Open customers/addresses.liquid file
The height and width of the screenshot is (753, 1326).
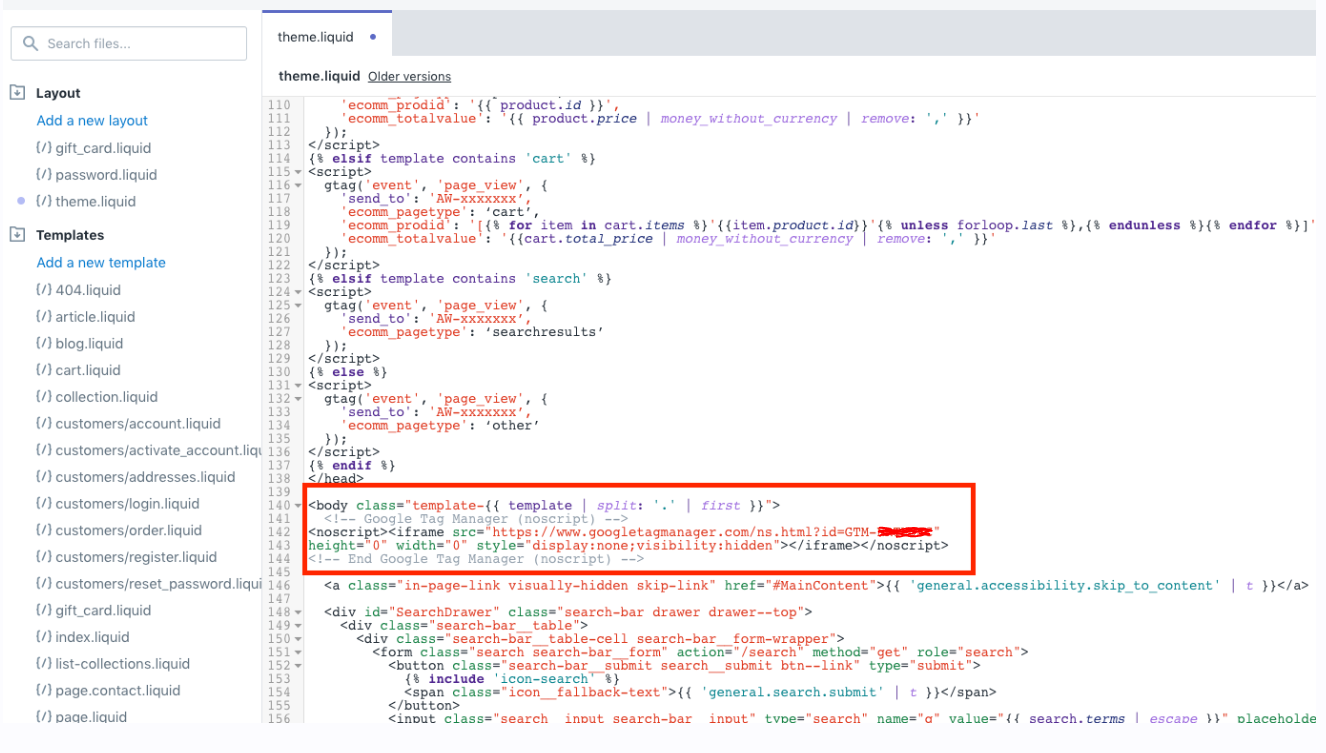[x=145, y=477]
